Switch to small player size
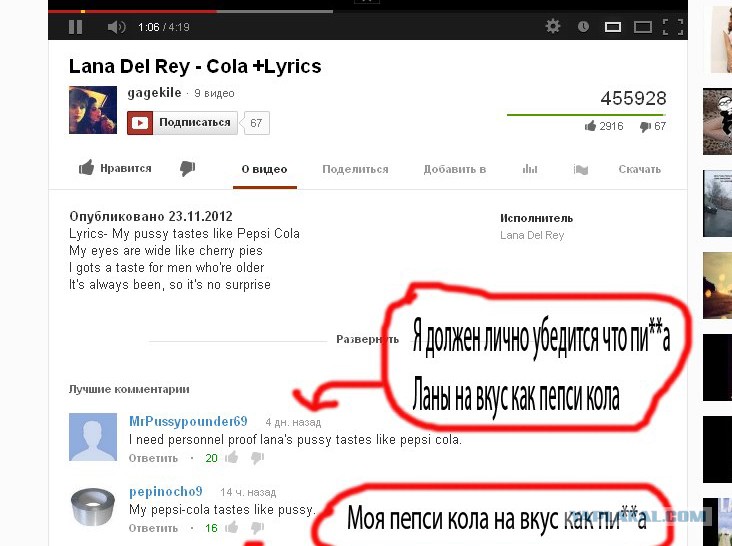Image resolution: width=732 pixels, height=546 pixels. coord(613,27)
